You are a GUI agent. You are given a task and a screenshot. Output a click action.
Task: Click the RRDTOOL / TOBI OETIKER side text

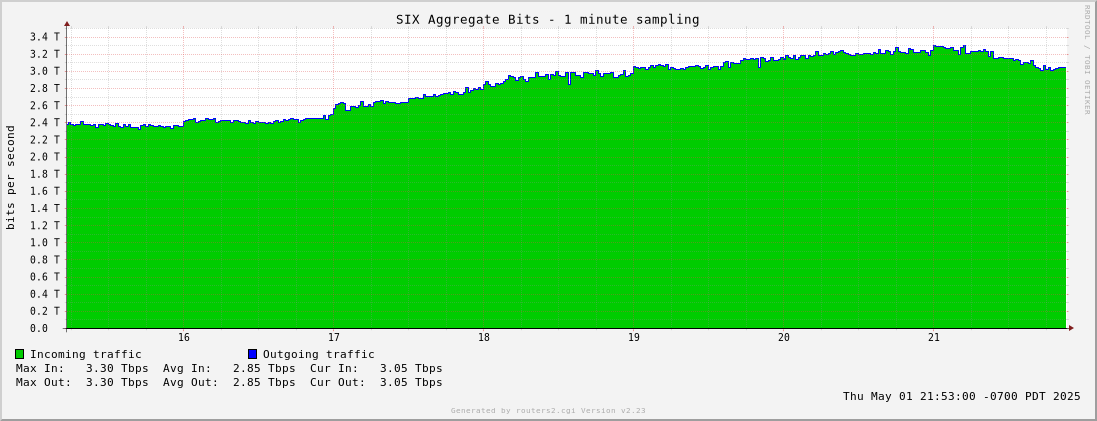1087,59
